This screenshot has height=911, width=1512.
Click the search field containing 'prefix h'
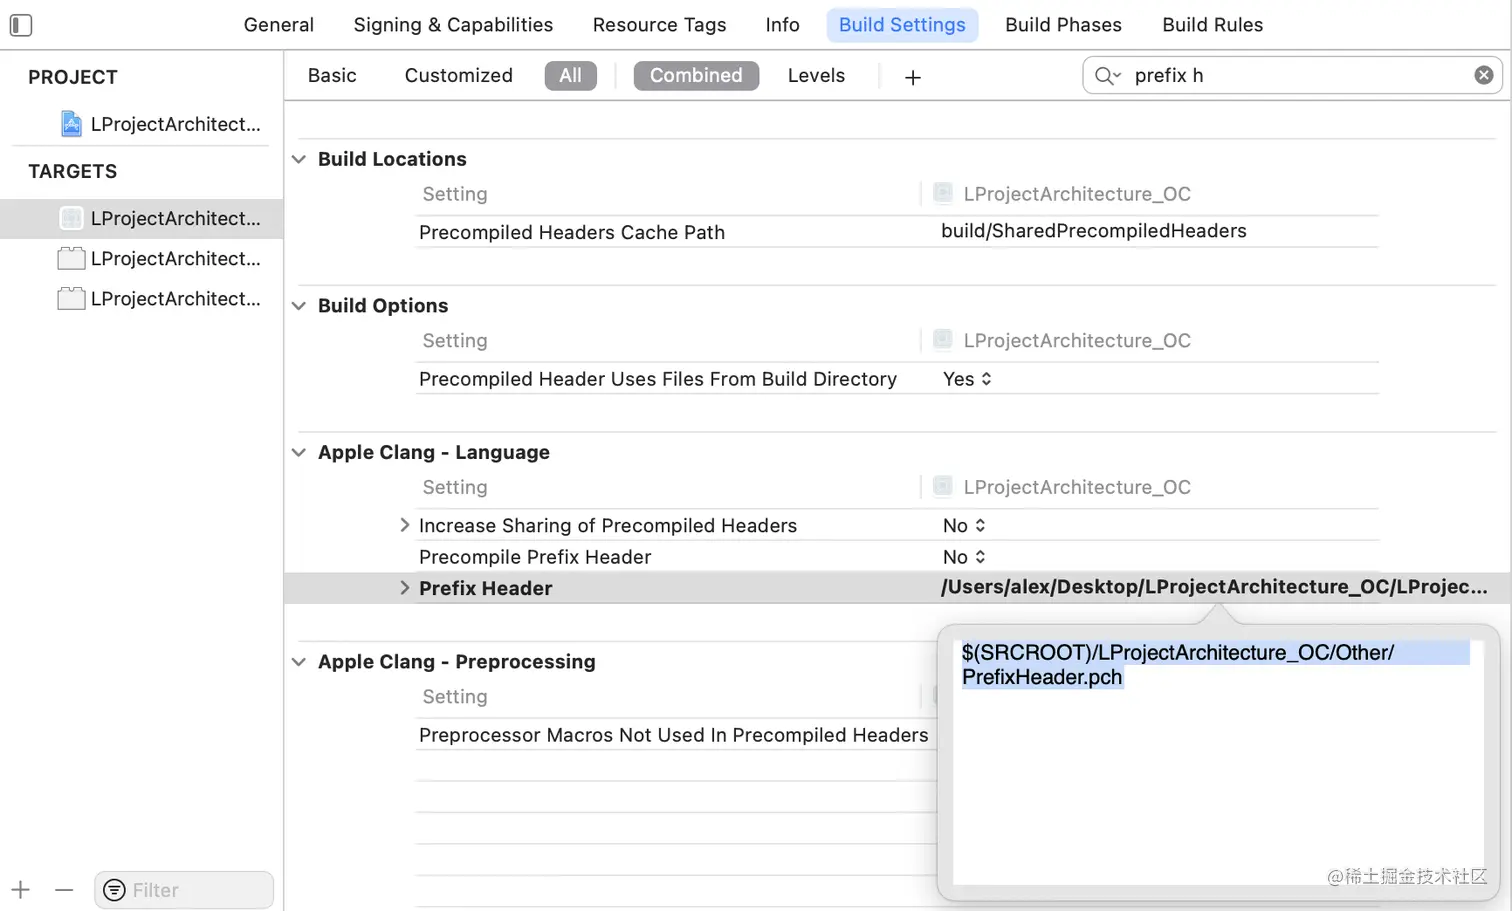(1292, 75)
